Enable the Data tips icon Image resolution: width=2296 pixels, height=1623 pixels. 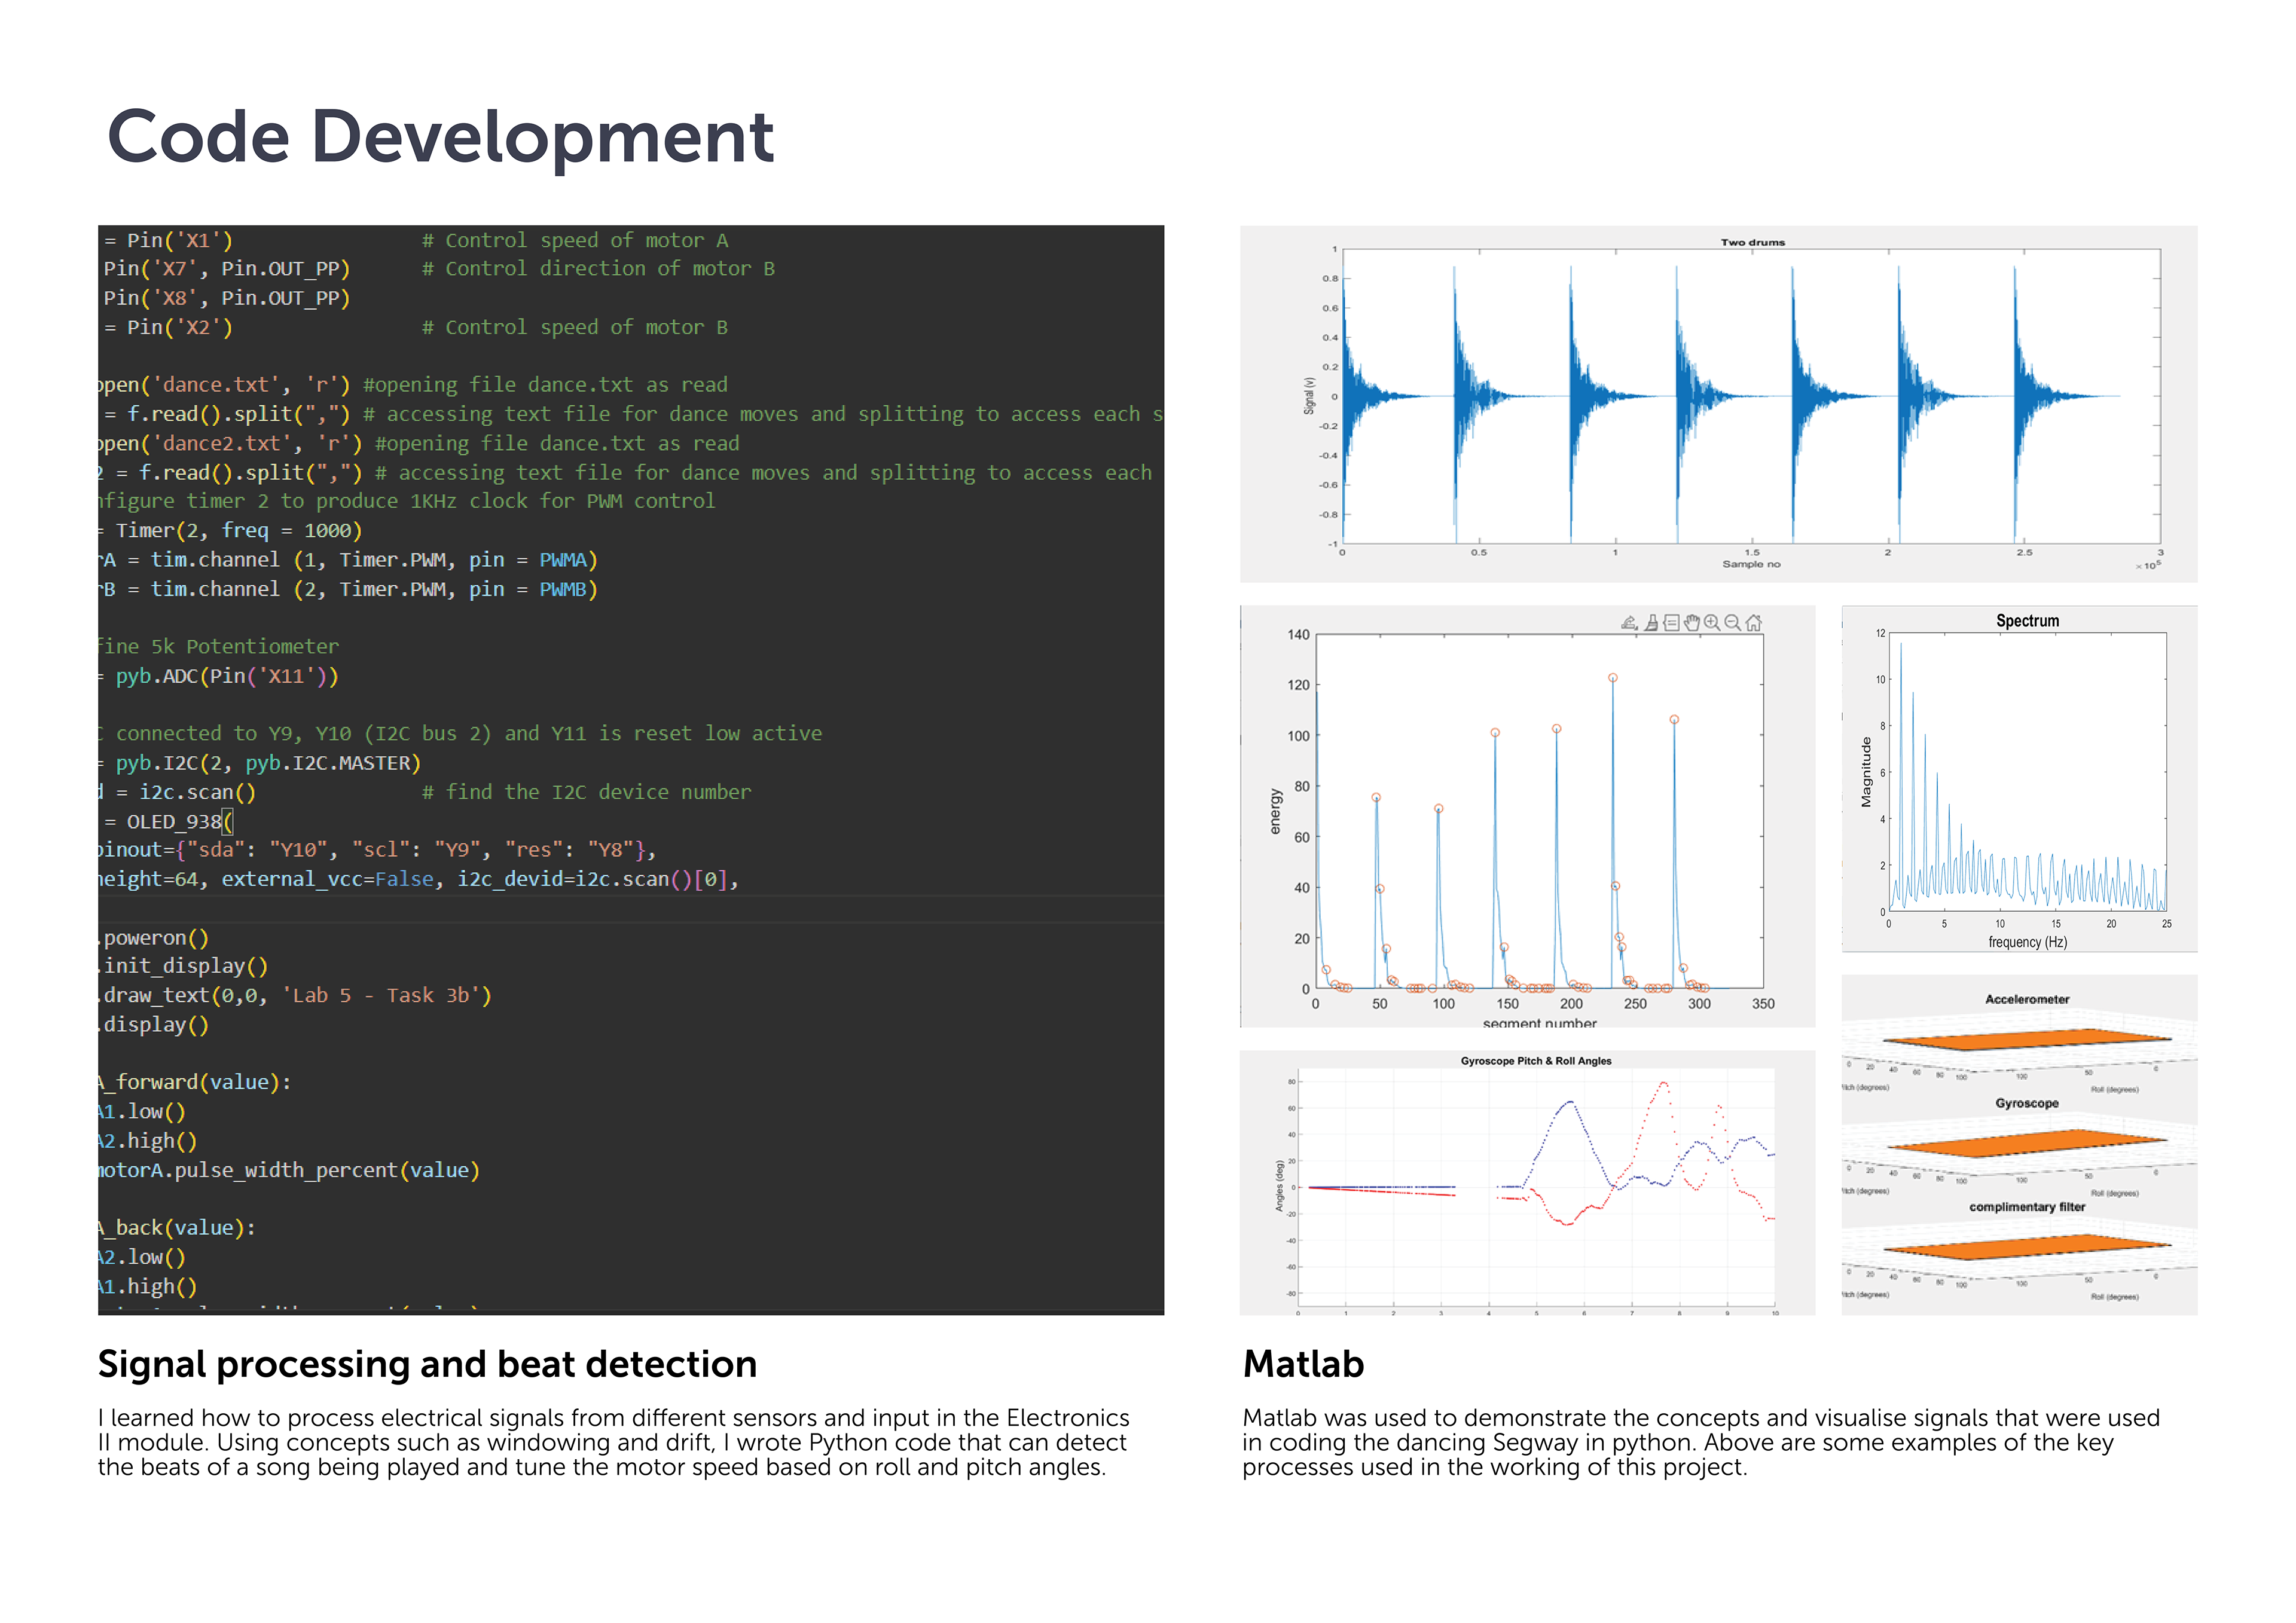click(x=1671, y=623)
